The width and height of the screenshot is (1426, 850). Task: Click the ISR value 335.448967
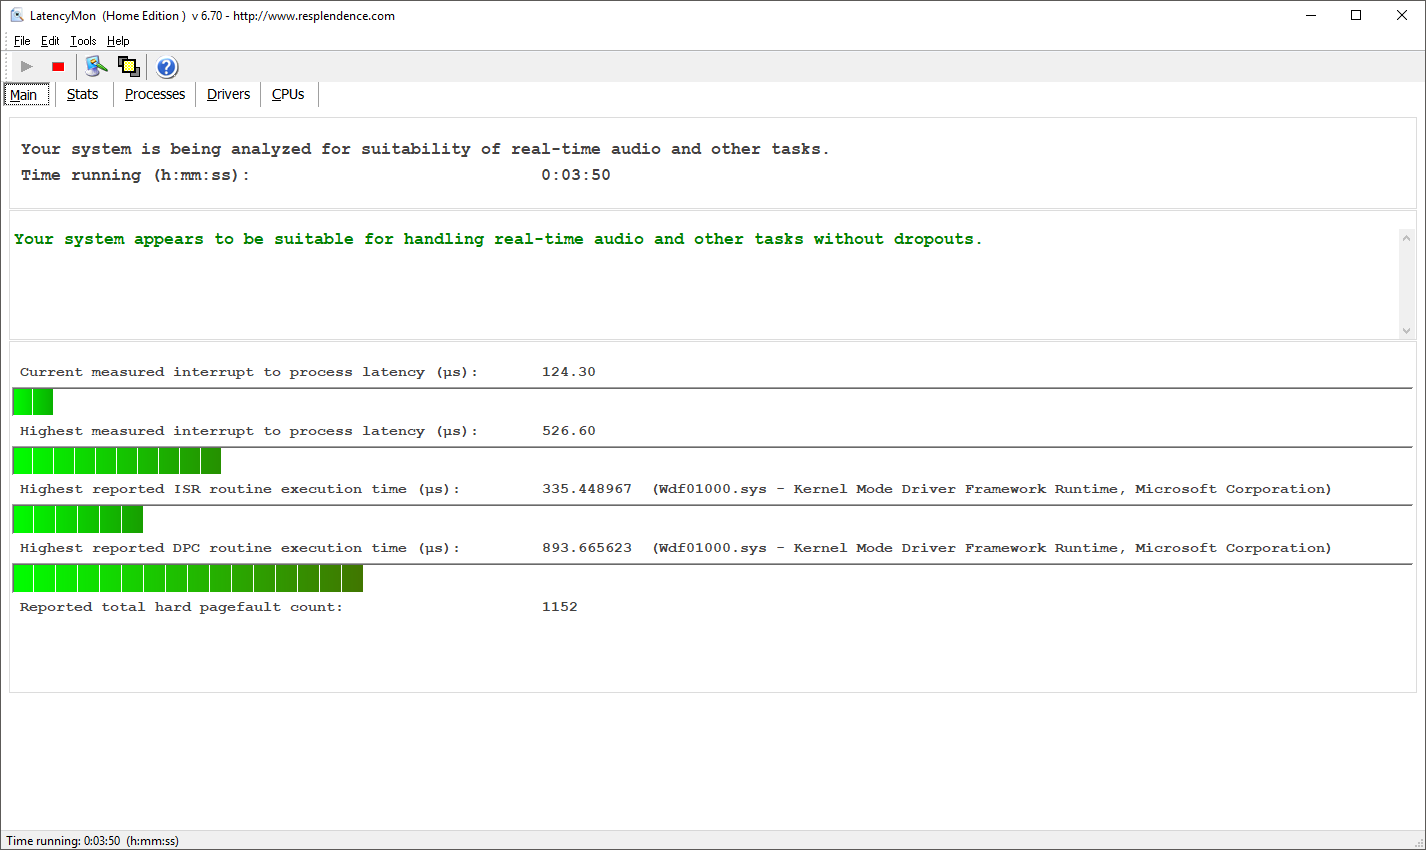click(587, 489)
